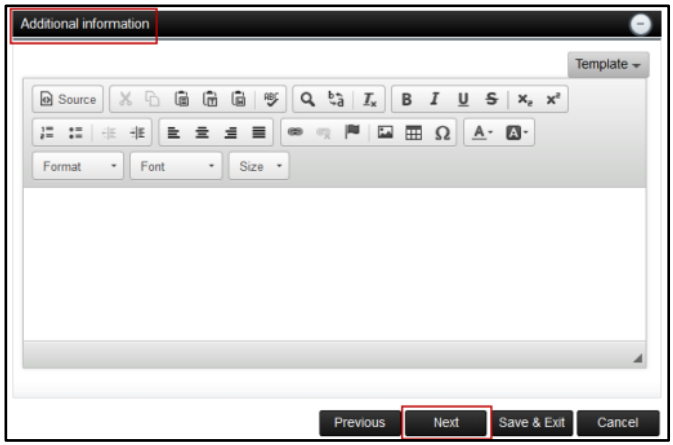Image resolution: width=673 pixels, height=445 pixels.
Task: Open the Template dropdown
Action: click(x=608, y=64)
